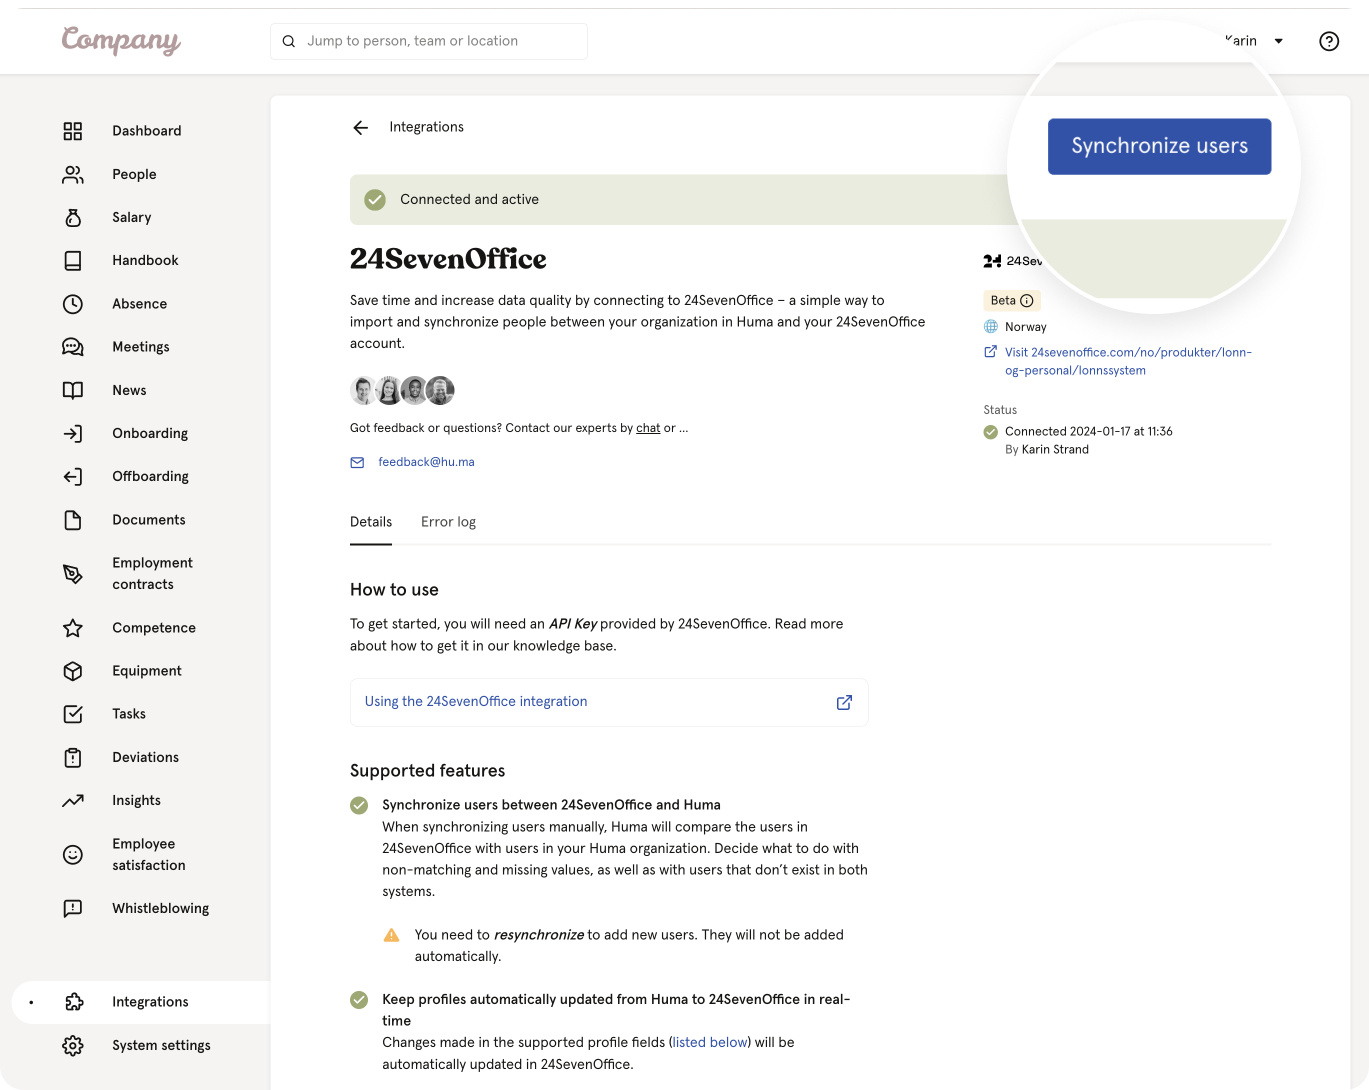
Task: Click the By Karin Strand text
Action: click(1047, 450)
